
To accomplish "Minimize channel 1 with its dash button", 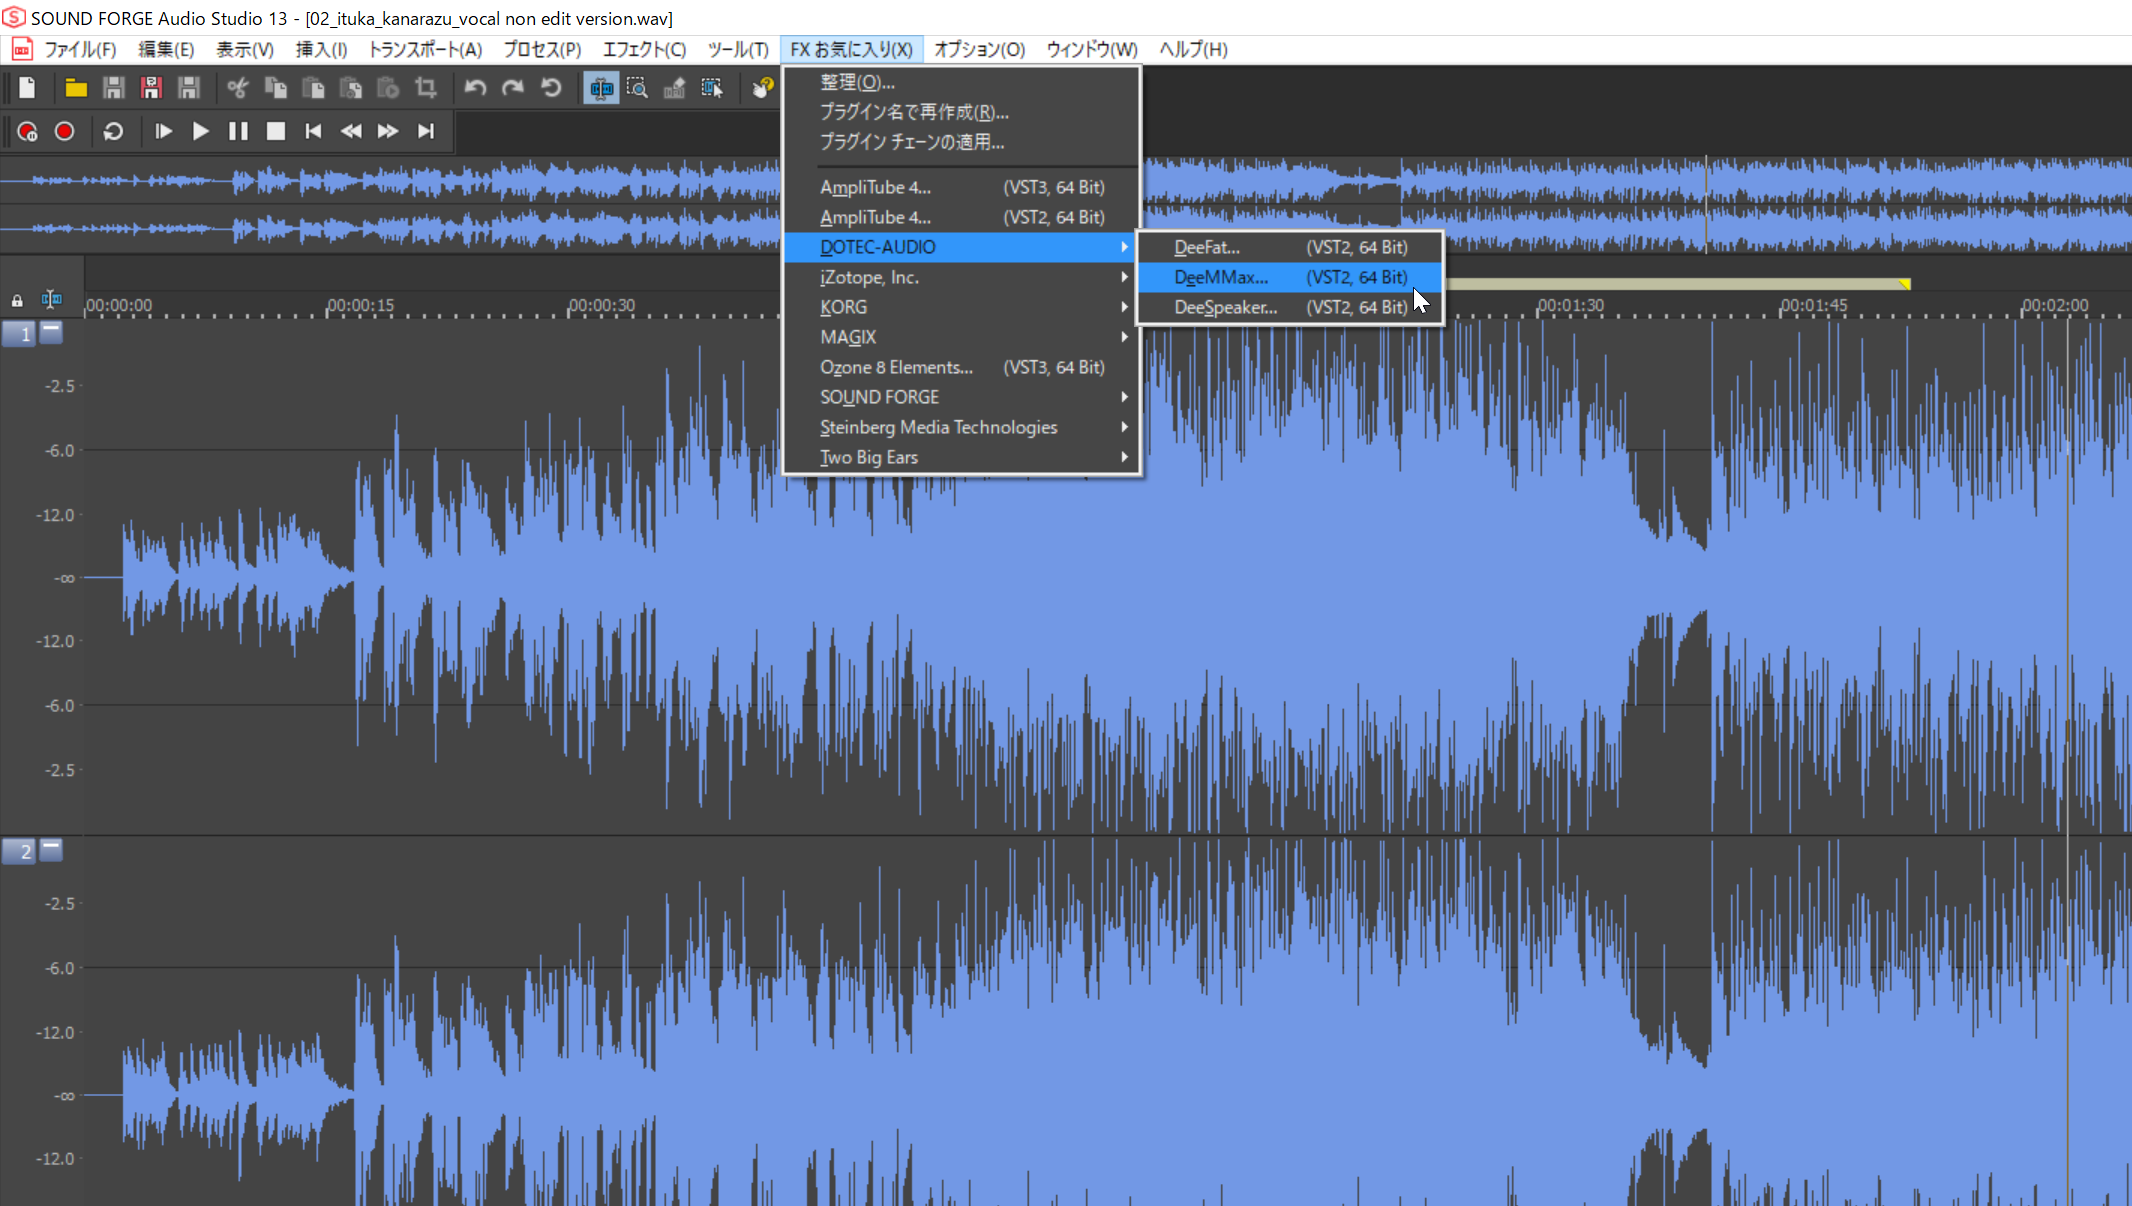I will click(x=51, y=332).
